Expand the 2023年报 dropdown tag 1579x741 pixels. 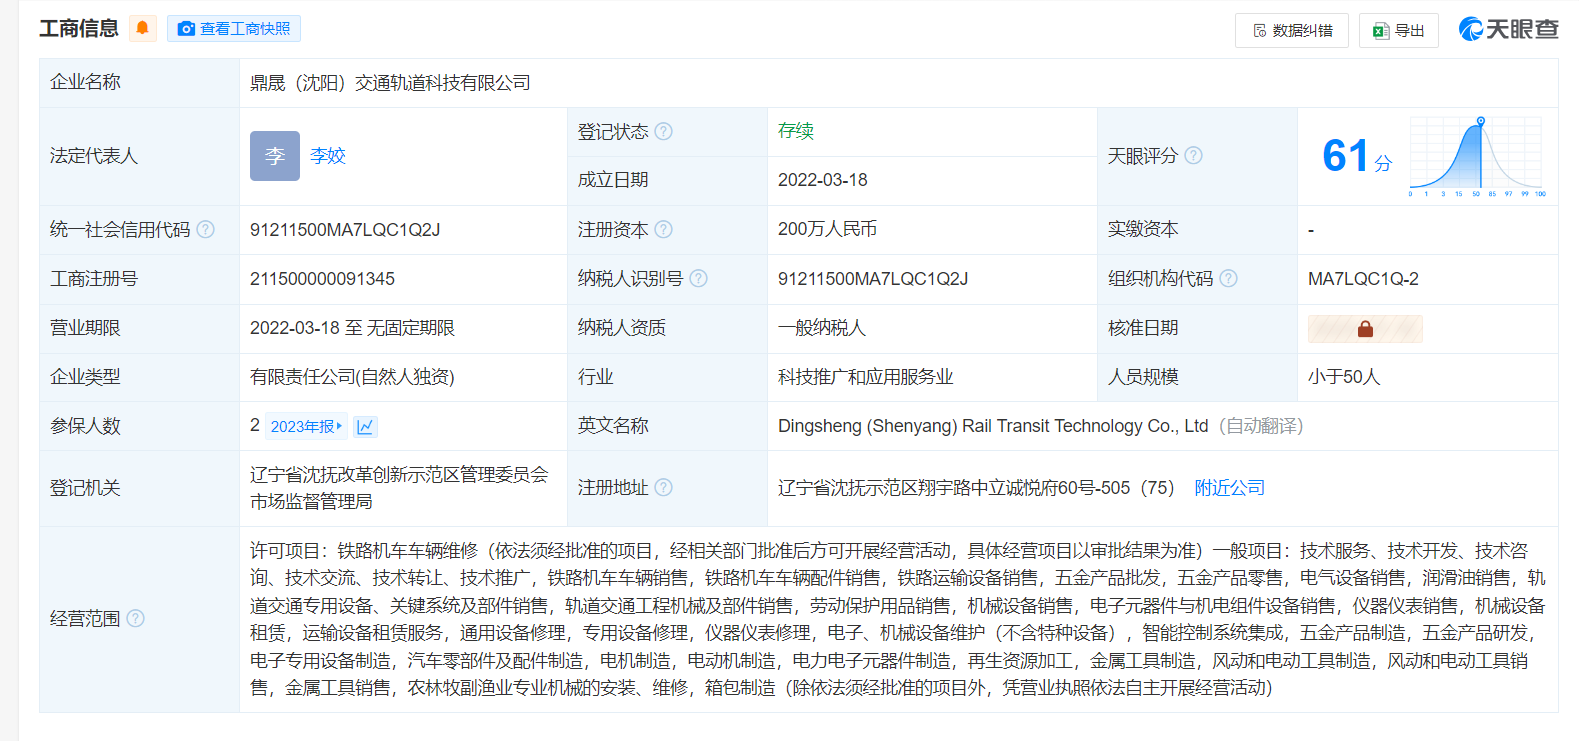pyautogui.click(x=306, y=427)
